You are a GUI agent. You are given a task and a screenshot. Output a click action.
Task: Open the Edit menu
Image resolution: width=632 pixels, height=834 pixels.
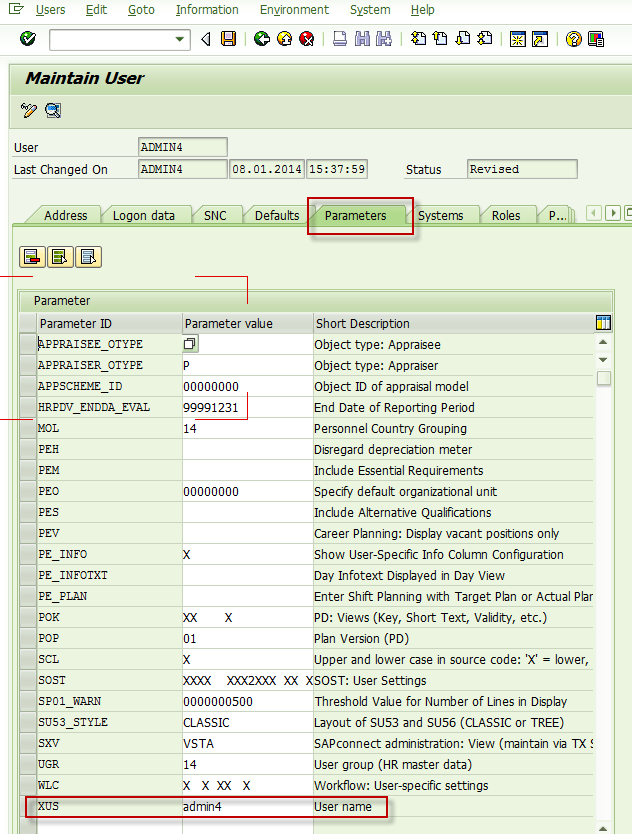click(x=96, y=10)
